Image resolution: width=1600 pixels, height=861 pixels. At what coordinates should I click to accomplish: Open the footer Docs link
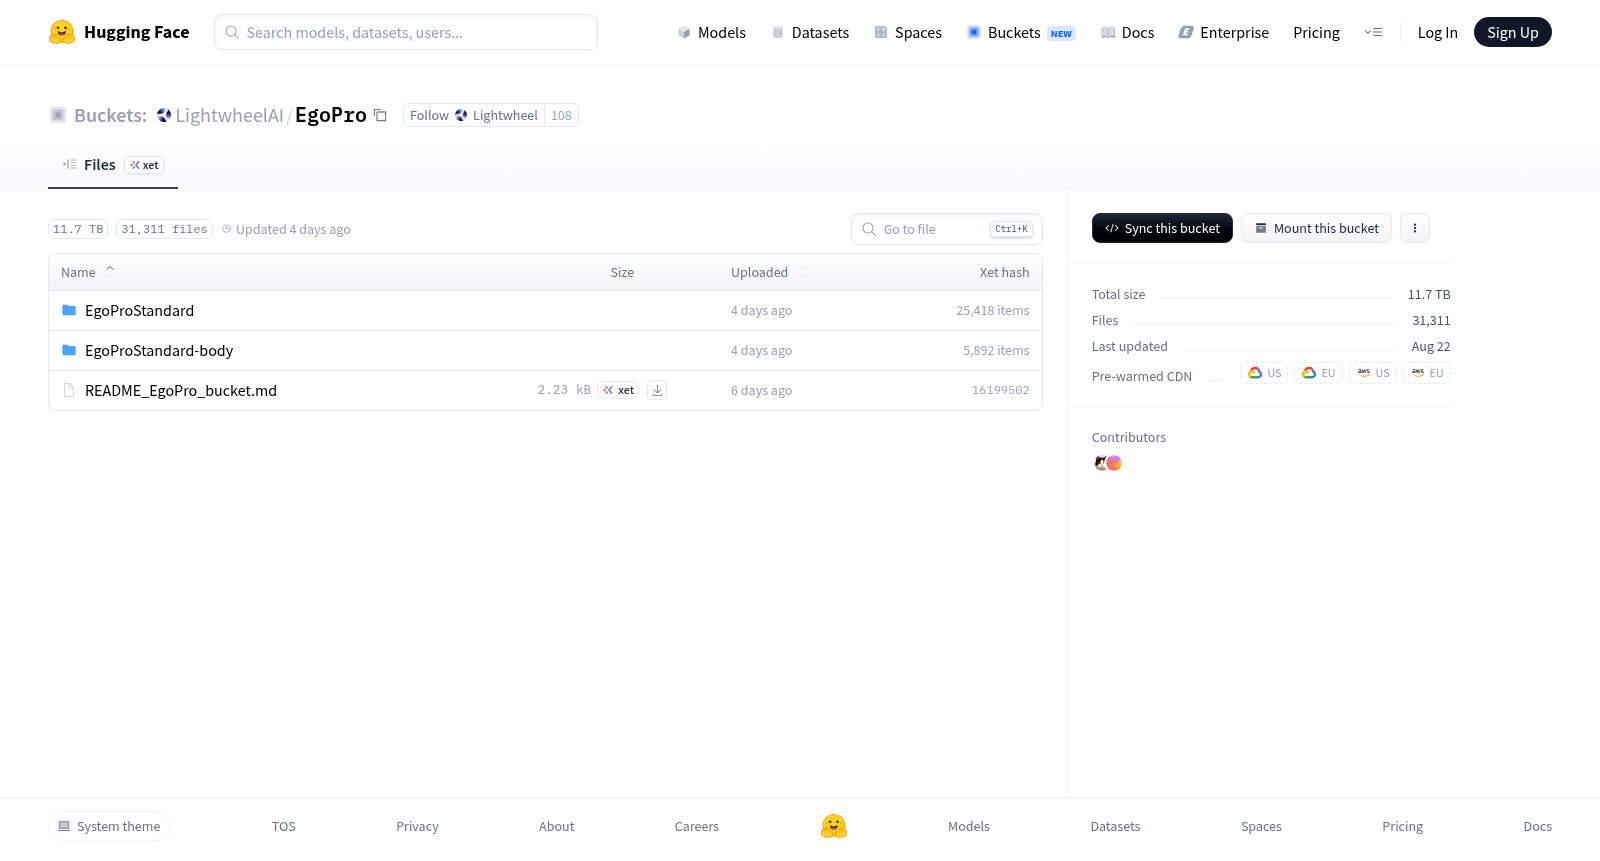[x=1537, y=826]
